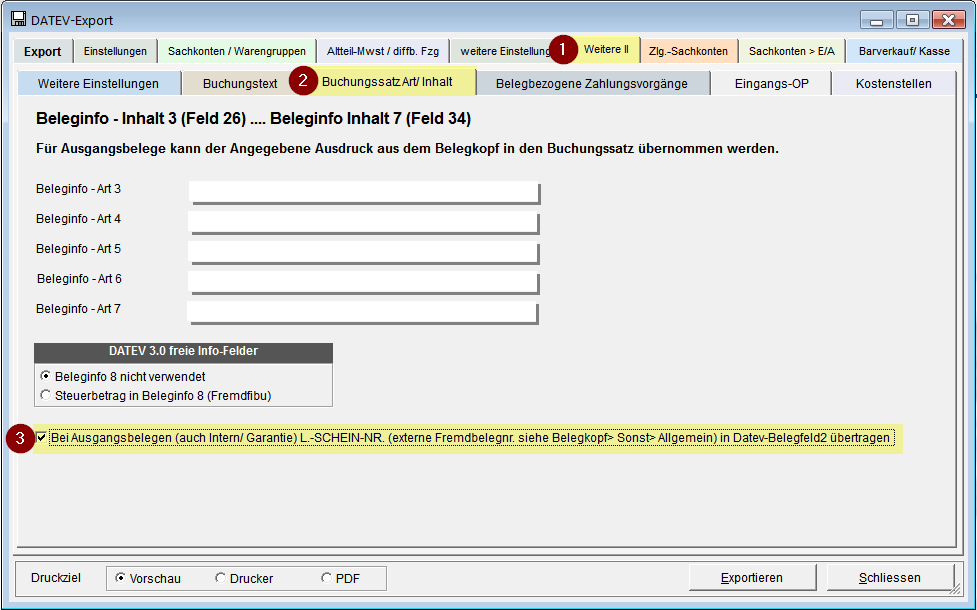Image resolution: width=977 pixels, height=610 pixels.
Task: Click the Für Ausgangsbelege description text
Action: coord(407,149)
